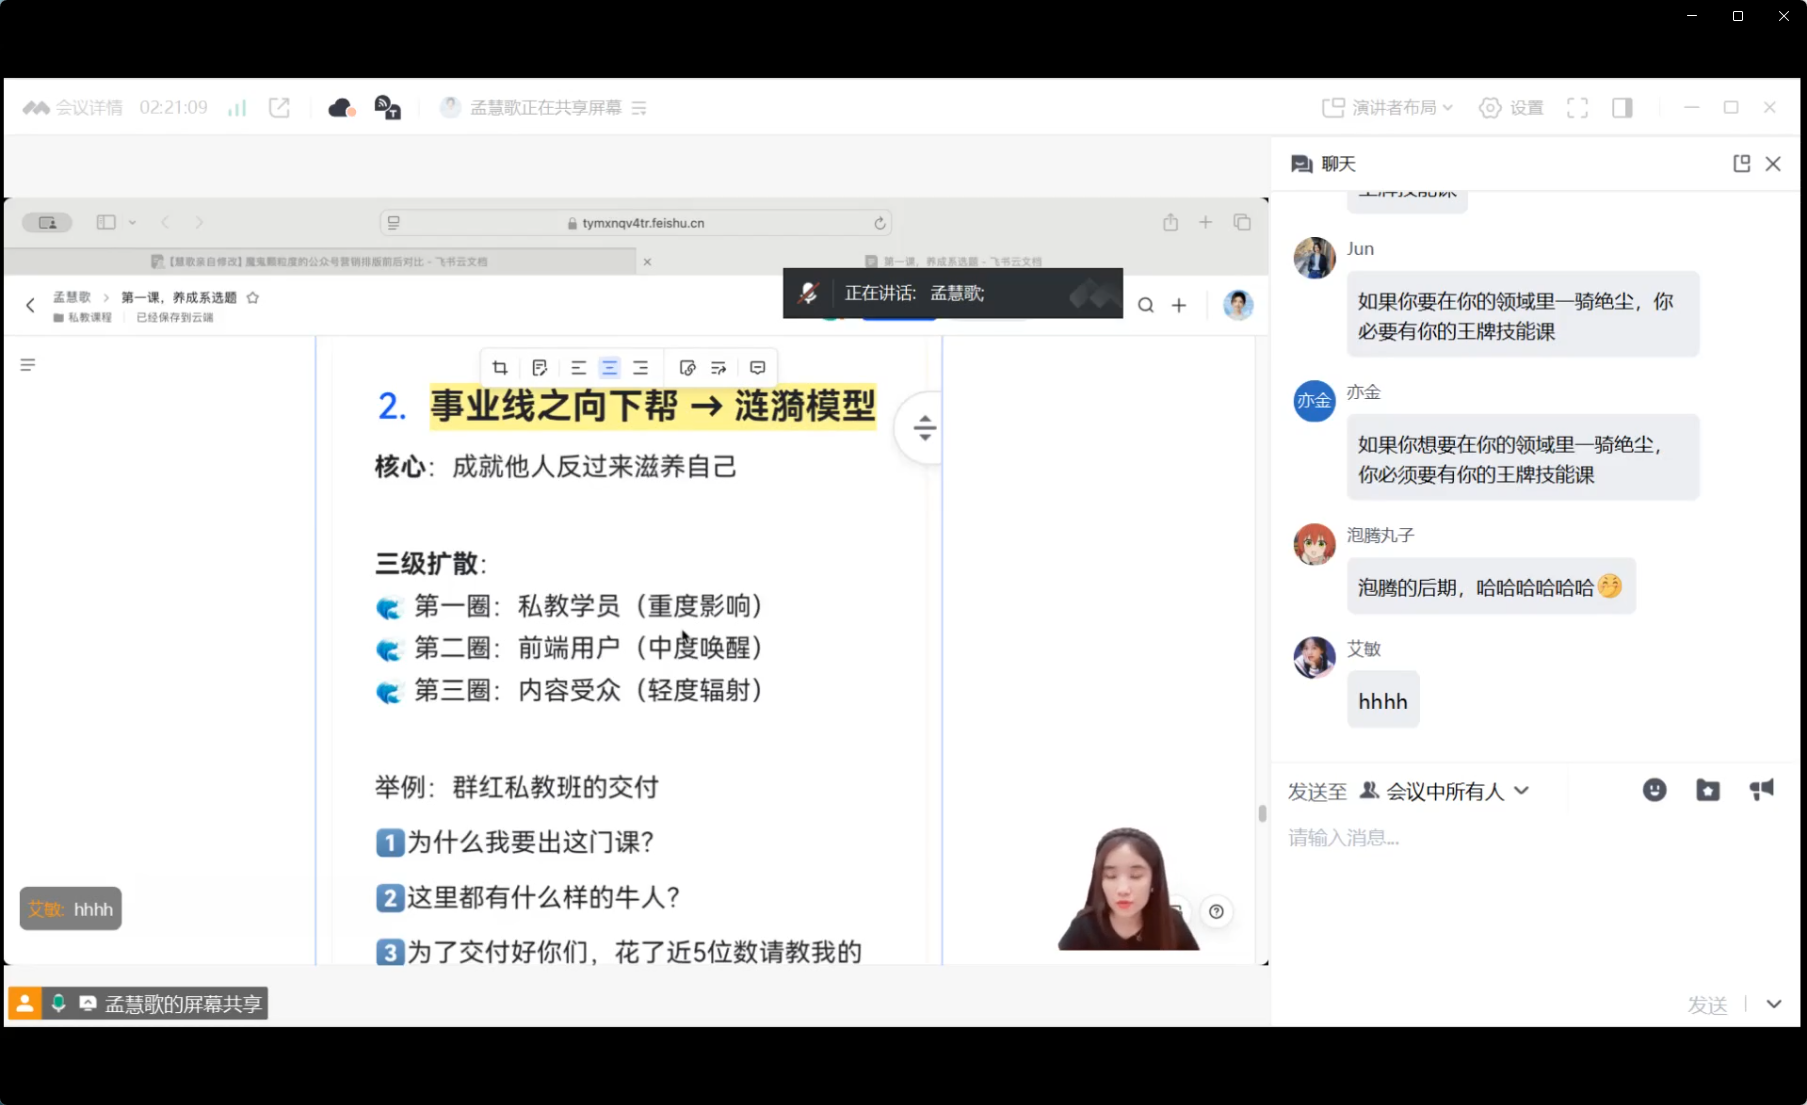Viewport: 1807px width, 1105px height.
Task: Toggle the right sidebar panel icon
Action: [1622, 108]
